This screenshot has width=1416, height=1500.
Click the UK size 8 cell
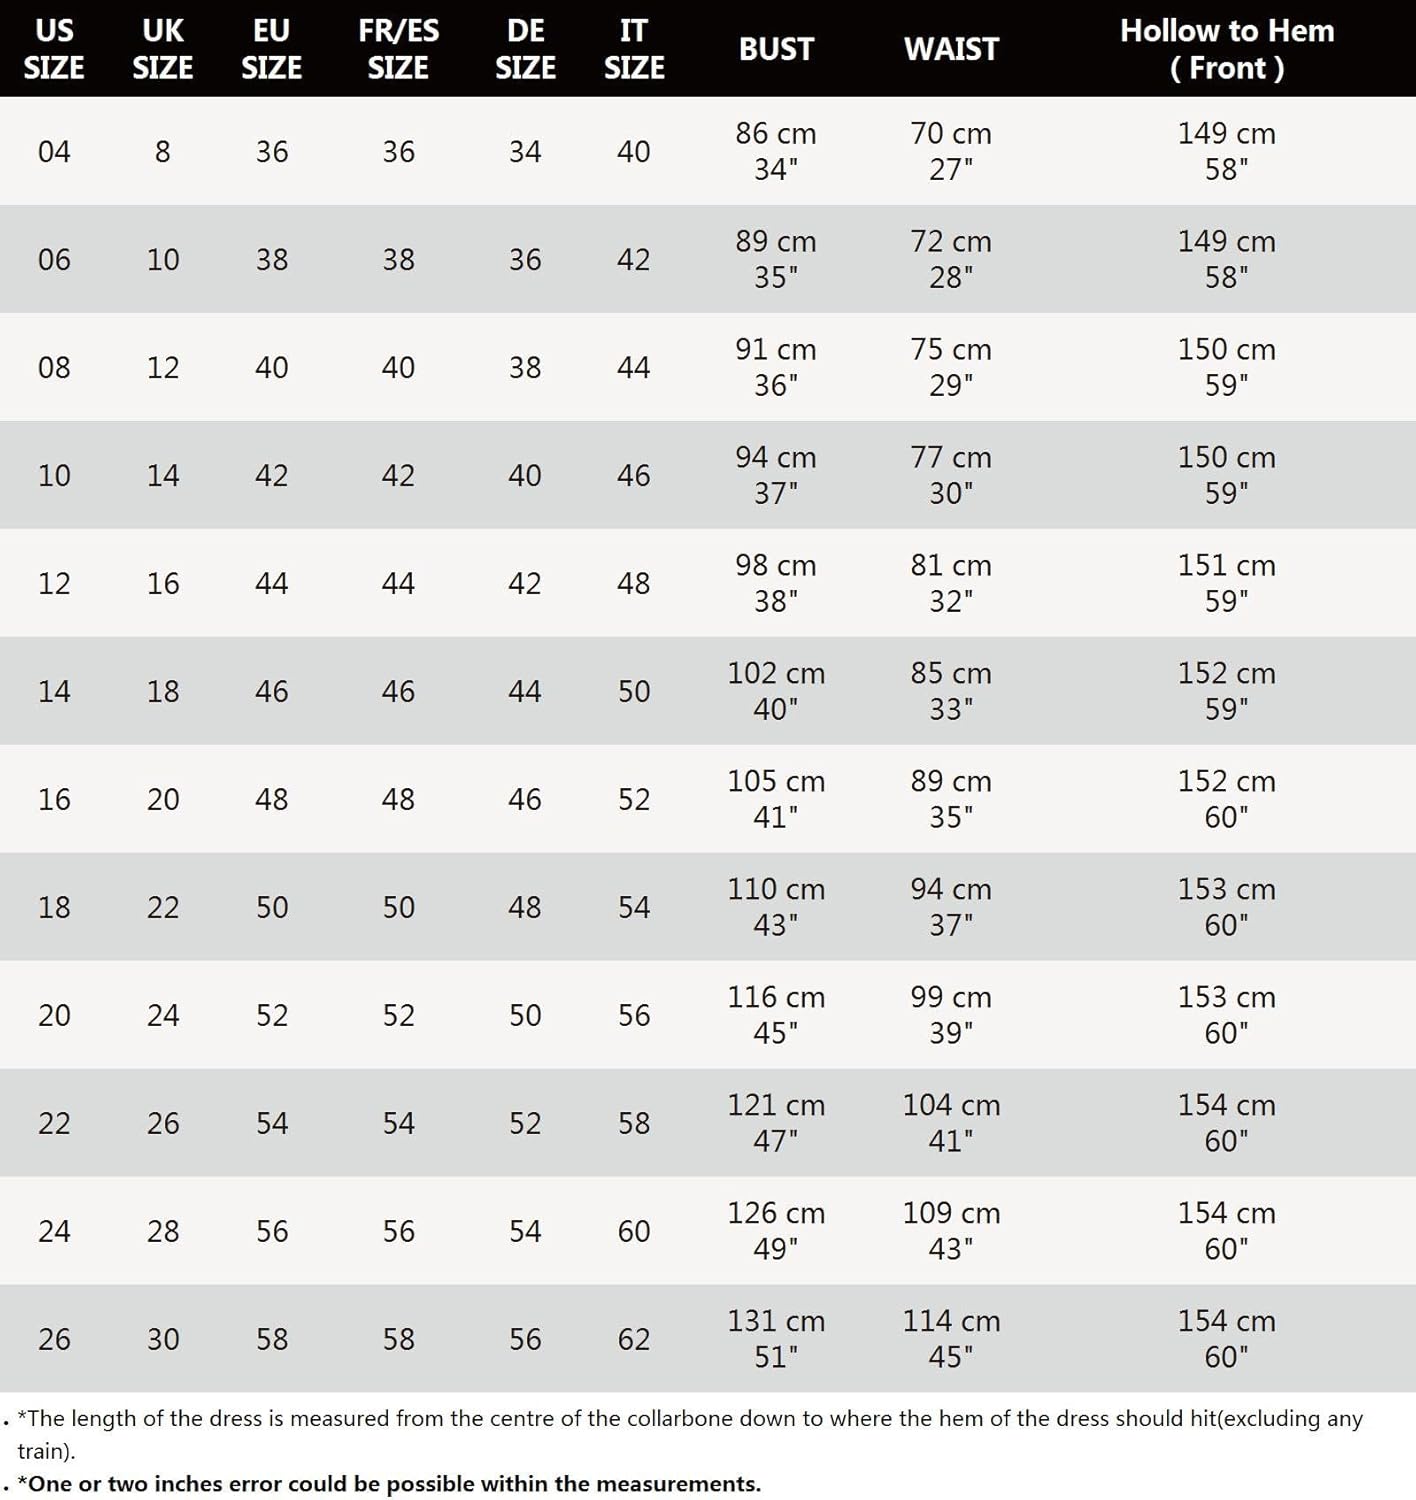(163, 152)
